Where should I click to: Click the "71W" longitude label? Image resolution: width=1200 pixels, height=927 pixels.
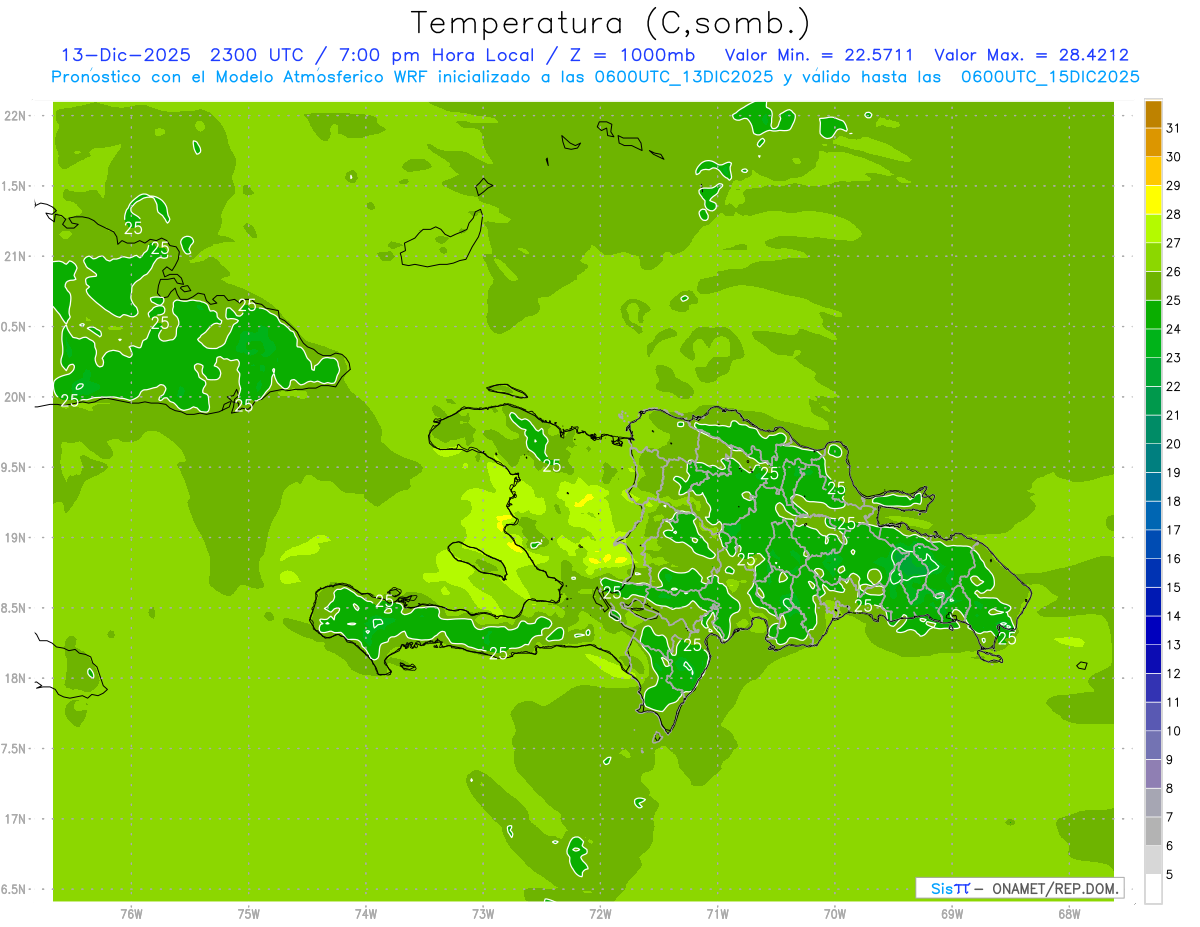717,914
